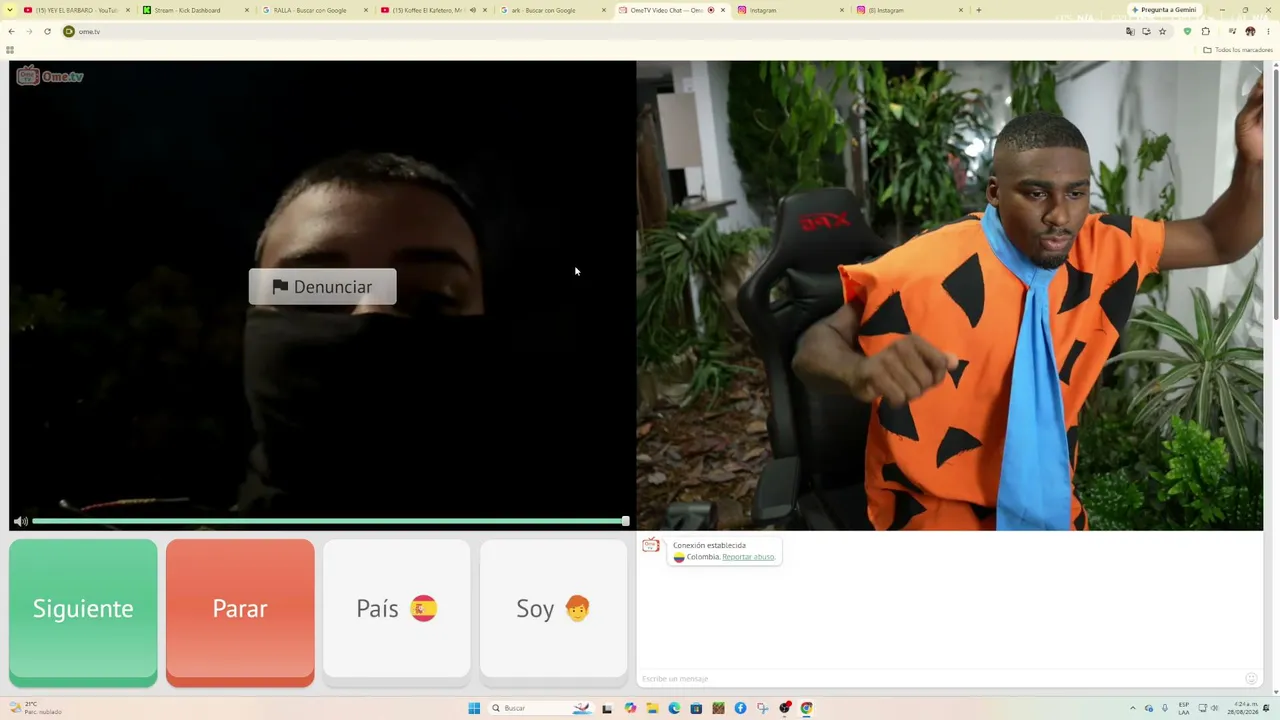
Task: Open Microsoft Edge from the taskbar
Action: (674, 708)
